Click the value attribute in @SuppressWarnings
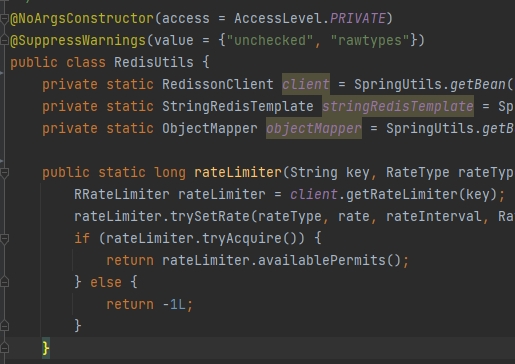The width and height of the screenshot is (515, 364). (174, 40)
